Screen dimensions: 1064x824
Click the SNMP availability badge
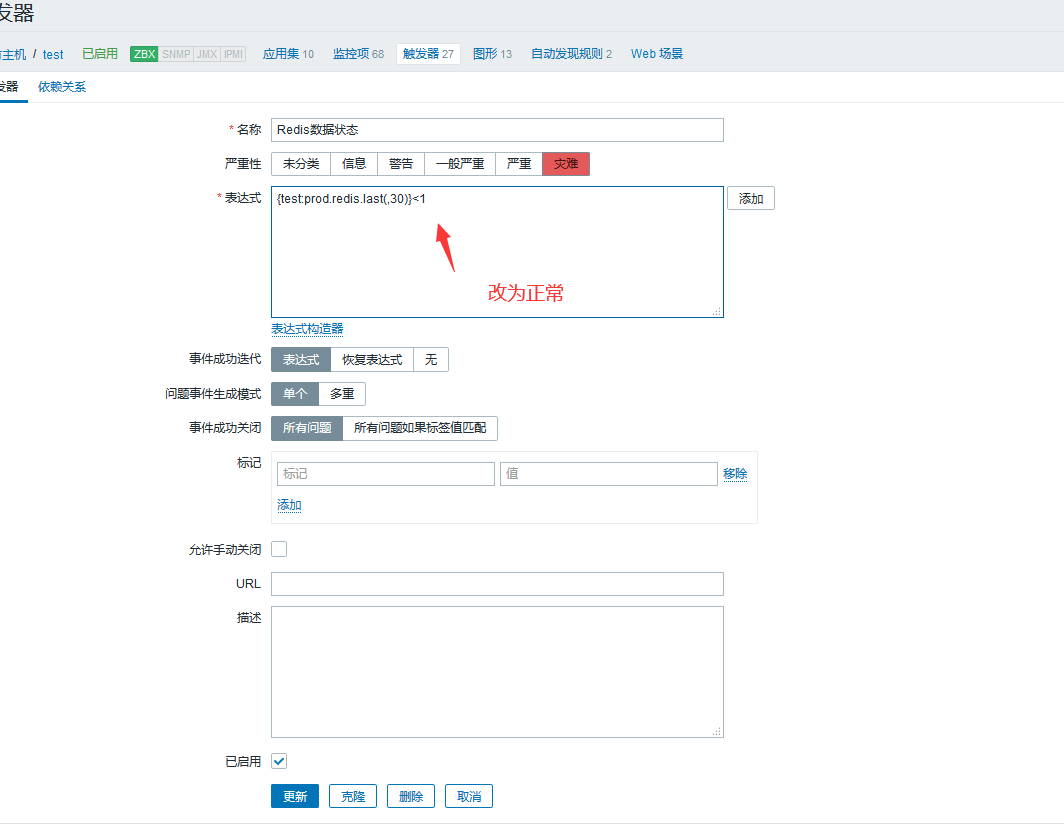click(175, 54)
